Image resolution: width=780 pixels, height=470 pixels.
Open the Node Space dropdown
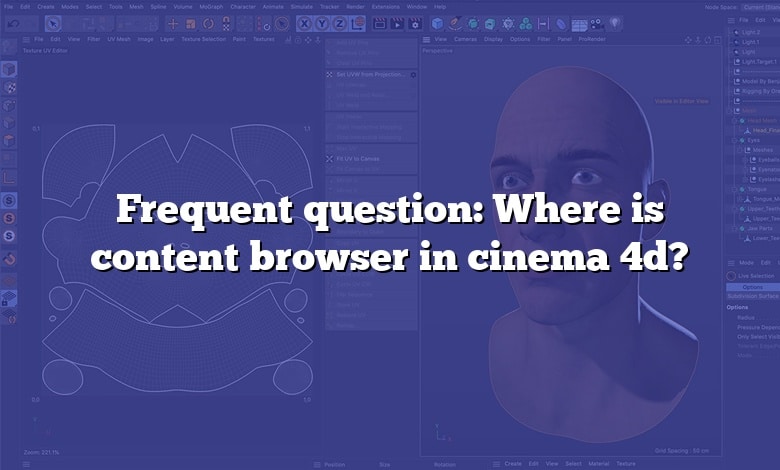761,7
